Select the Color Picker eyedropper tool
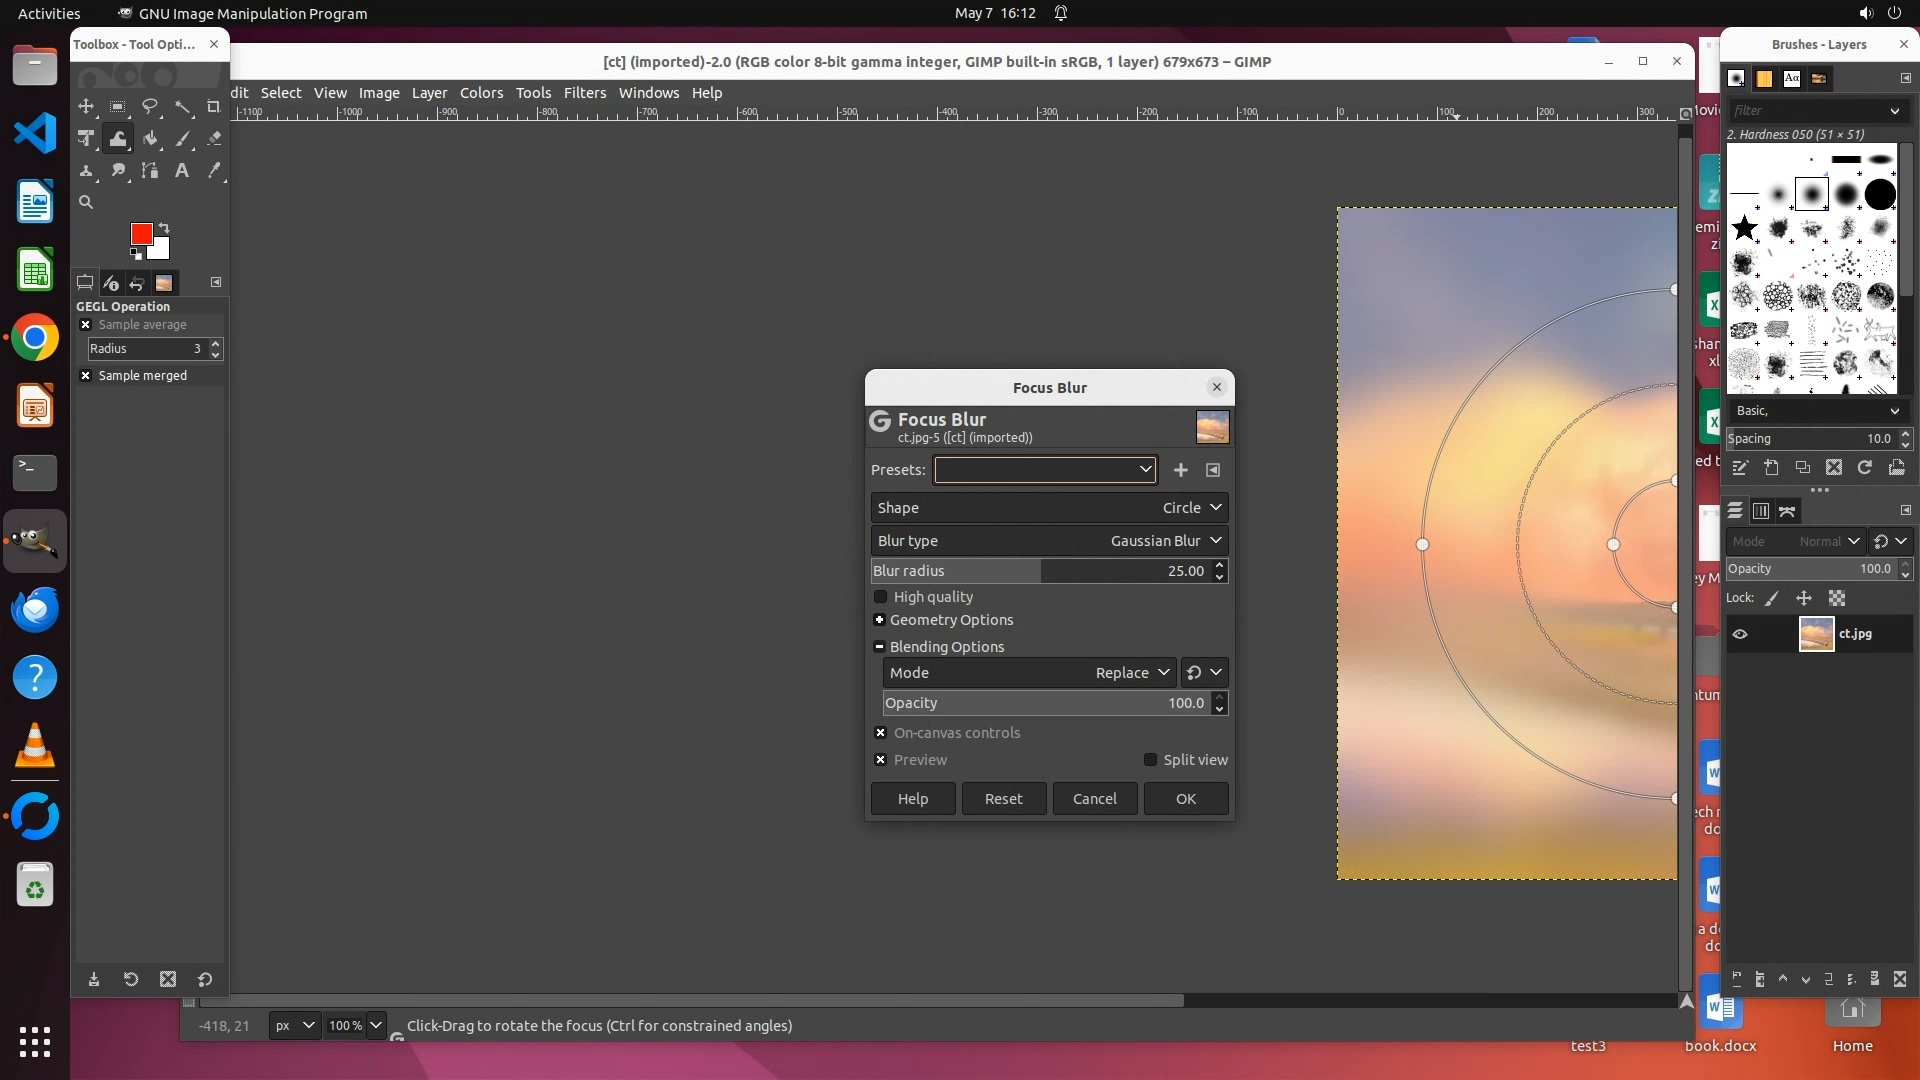 [x=214, y=171]
